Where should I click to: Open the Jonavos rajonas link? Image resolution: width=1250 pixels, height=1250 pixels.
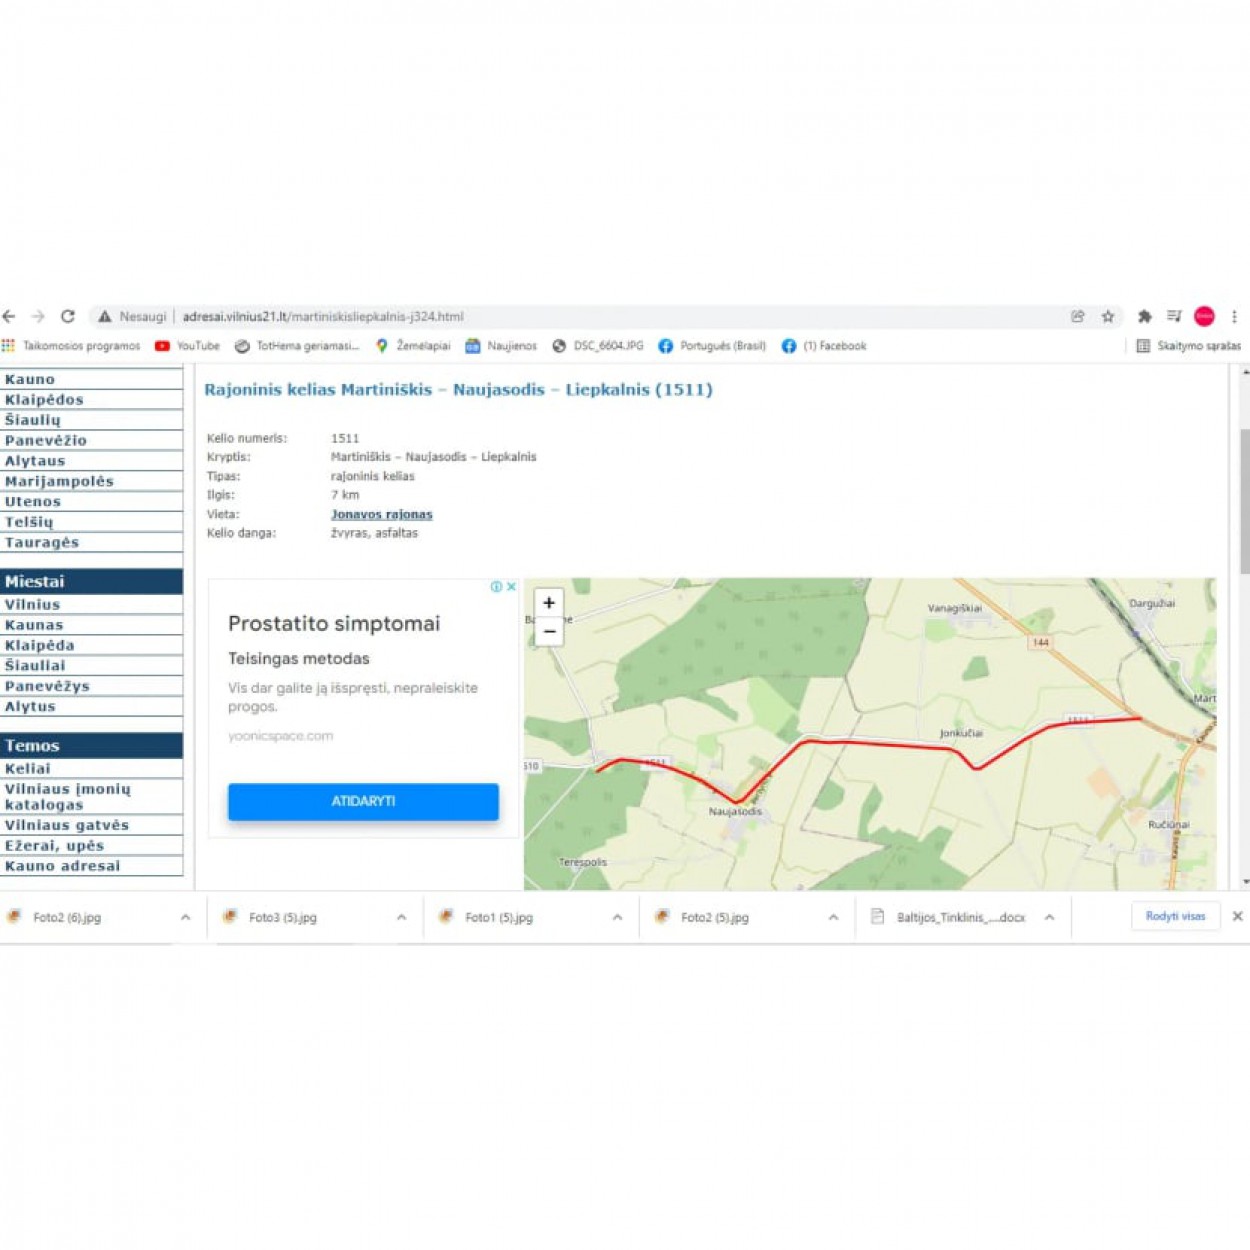[381, 514]
